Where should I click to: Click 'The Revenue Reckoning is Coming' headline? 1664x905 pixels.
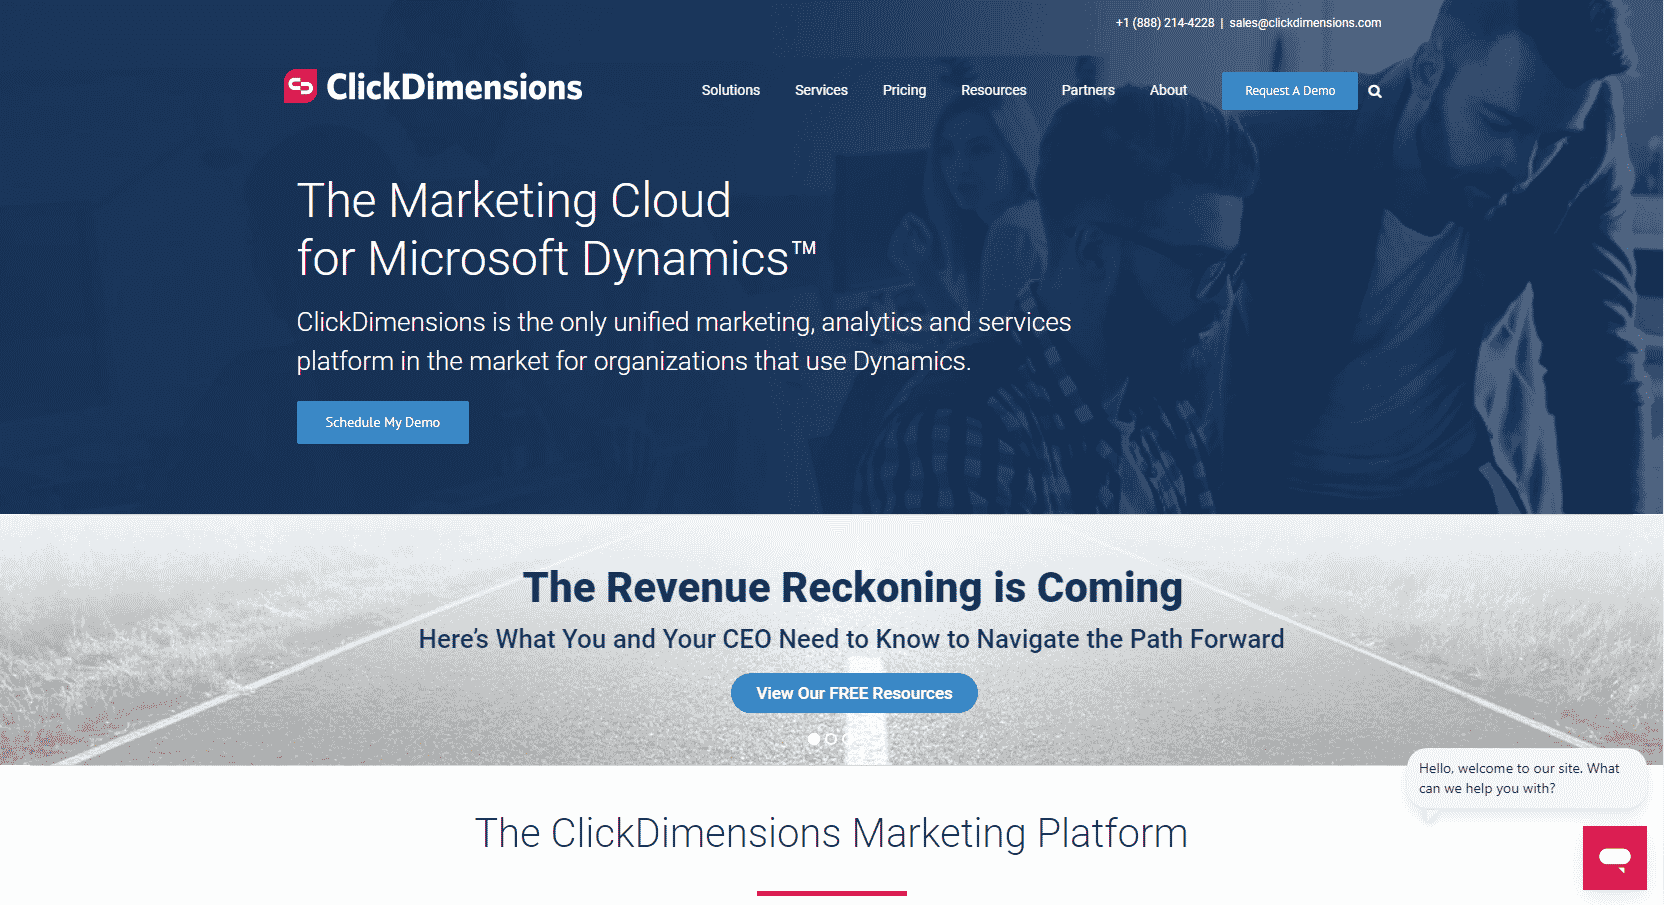click(x=853, y=588)
